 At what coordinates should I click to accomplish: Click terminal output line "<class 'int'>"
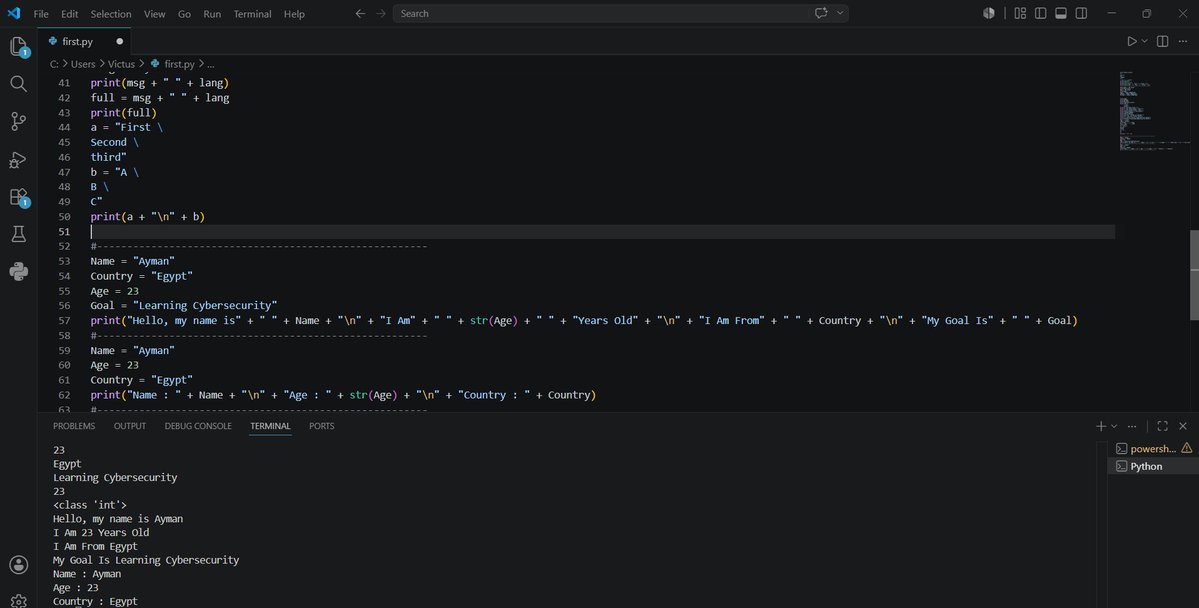(90, 505)
